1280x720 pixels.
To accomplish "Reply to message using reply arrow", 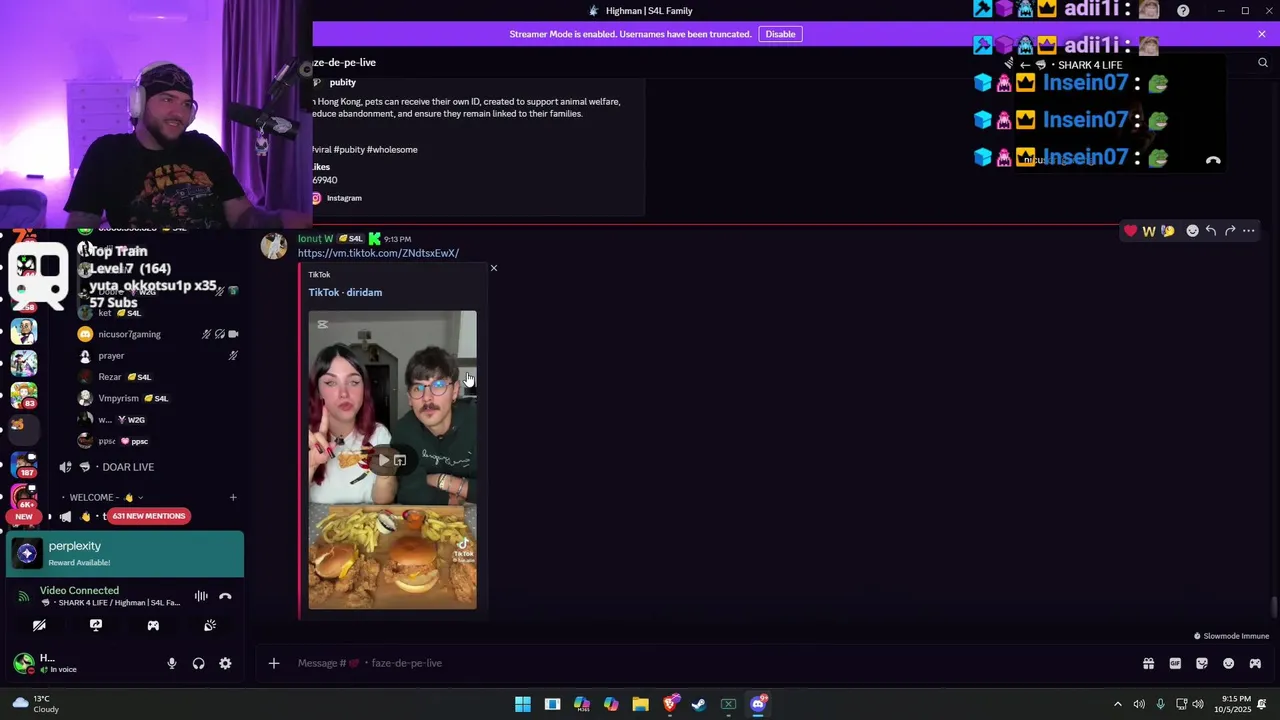I will click(x=1211, y=231).
